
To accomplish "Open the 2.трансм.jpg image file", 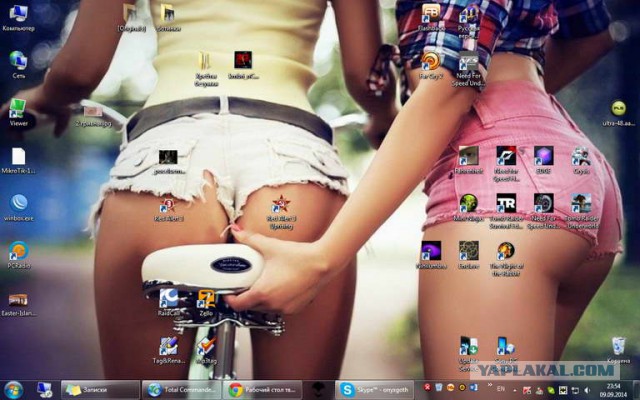I will click(93, 116).
